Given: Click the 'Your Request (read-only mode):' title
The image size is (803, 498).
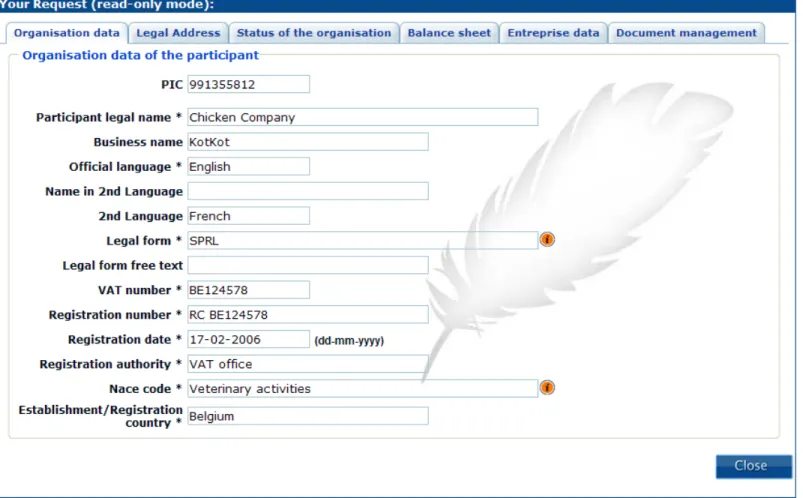Looking at the screenshot, I should click(107, 5).
